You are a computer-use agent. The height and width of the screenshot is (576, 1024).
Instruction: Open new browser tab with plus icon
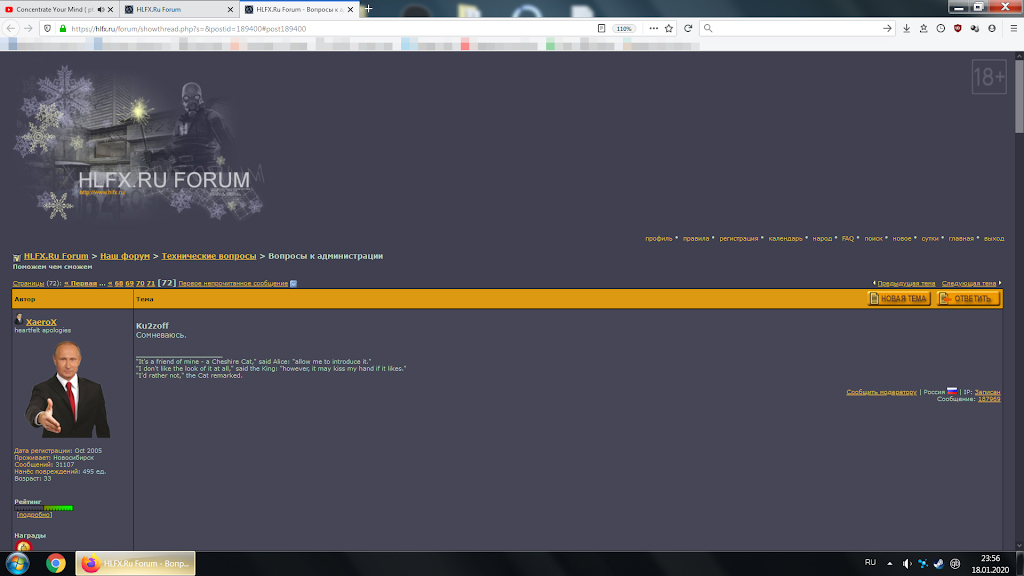click(x=369, y=8)
